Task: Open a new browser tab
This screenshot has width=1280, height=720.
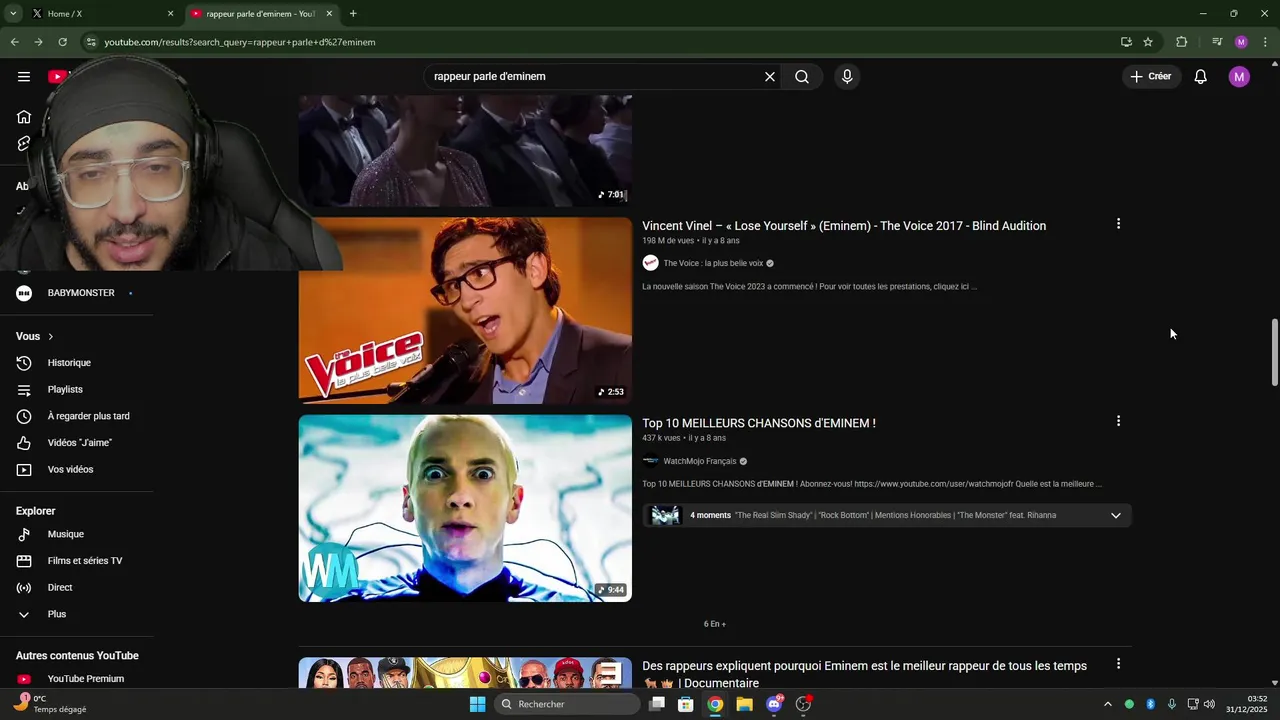Action: pos(353,14)
